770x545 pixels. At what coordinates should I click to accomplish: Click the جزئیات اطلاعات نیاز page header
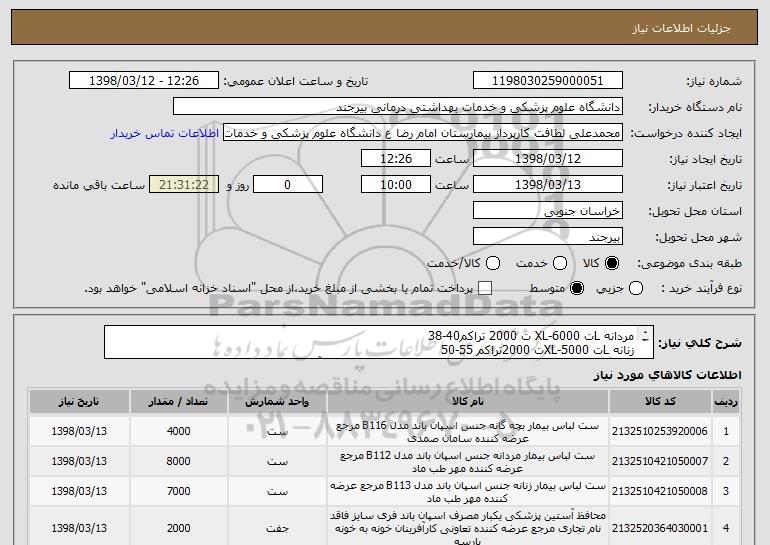point(681,28)
